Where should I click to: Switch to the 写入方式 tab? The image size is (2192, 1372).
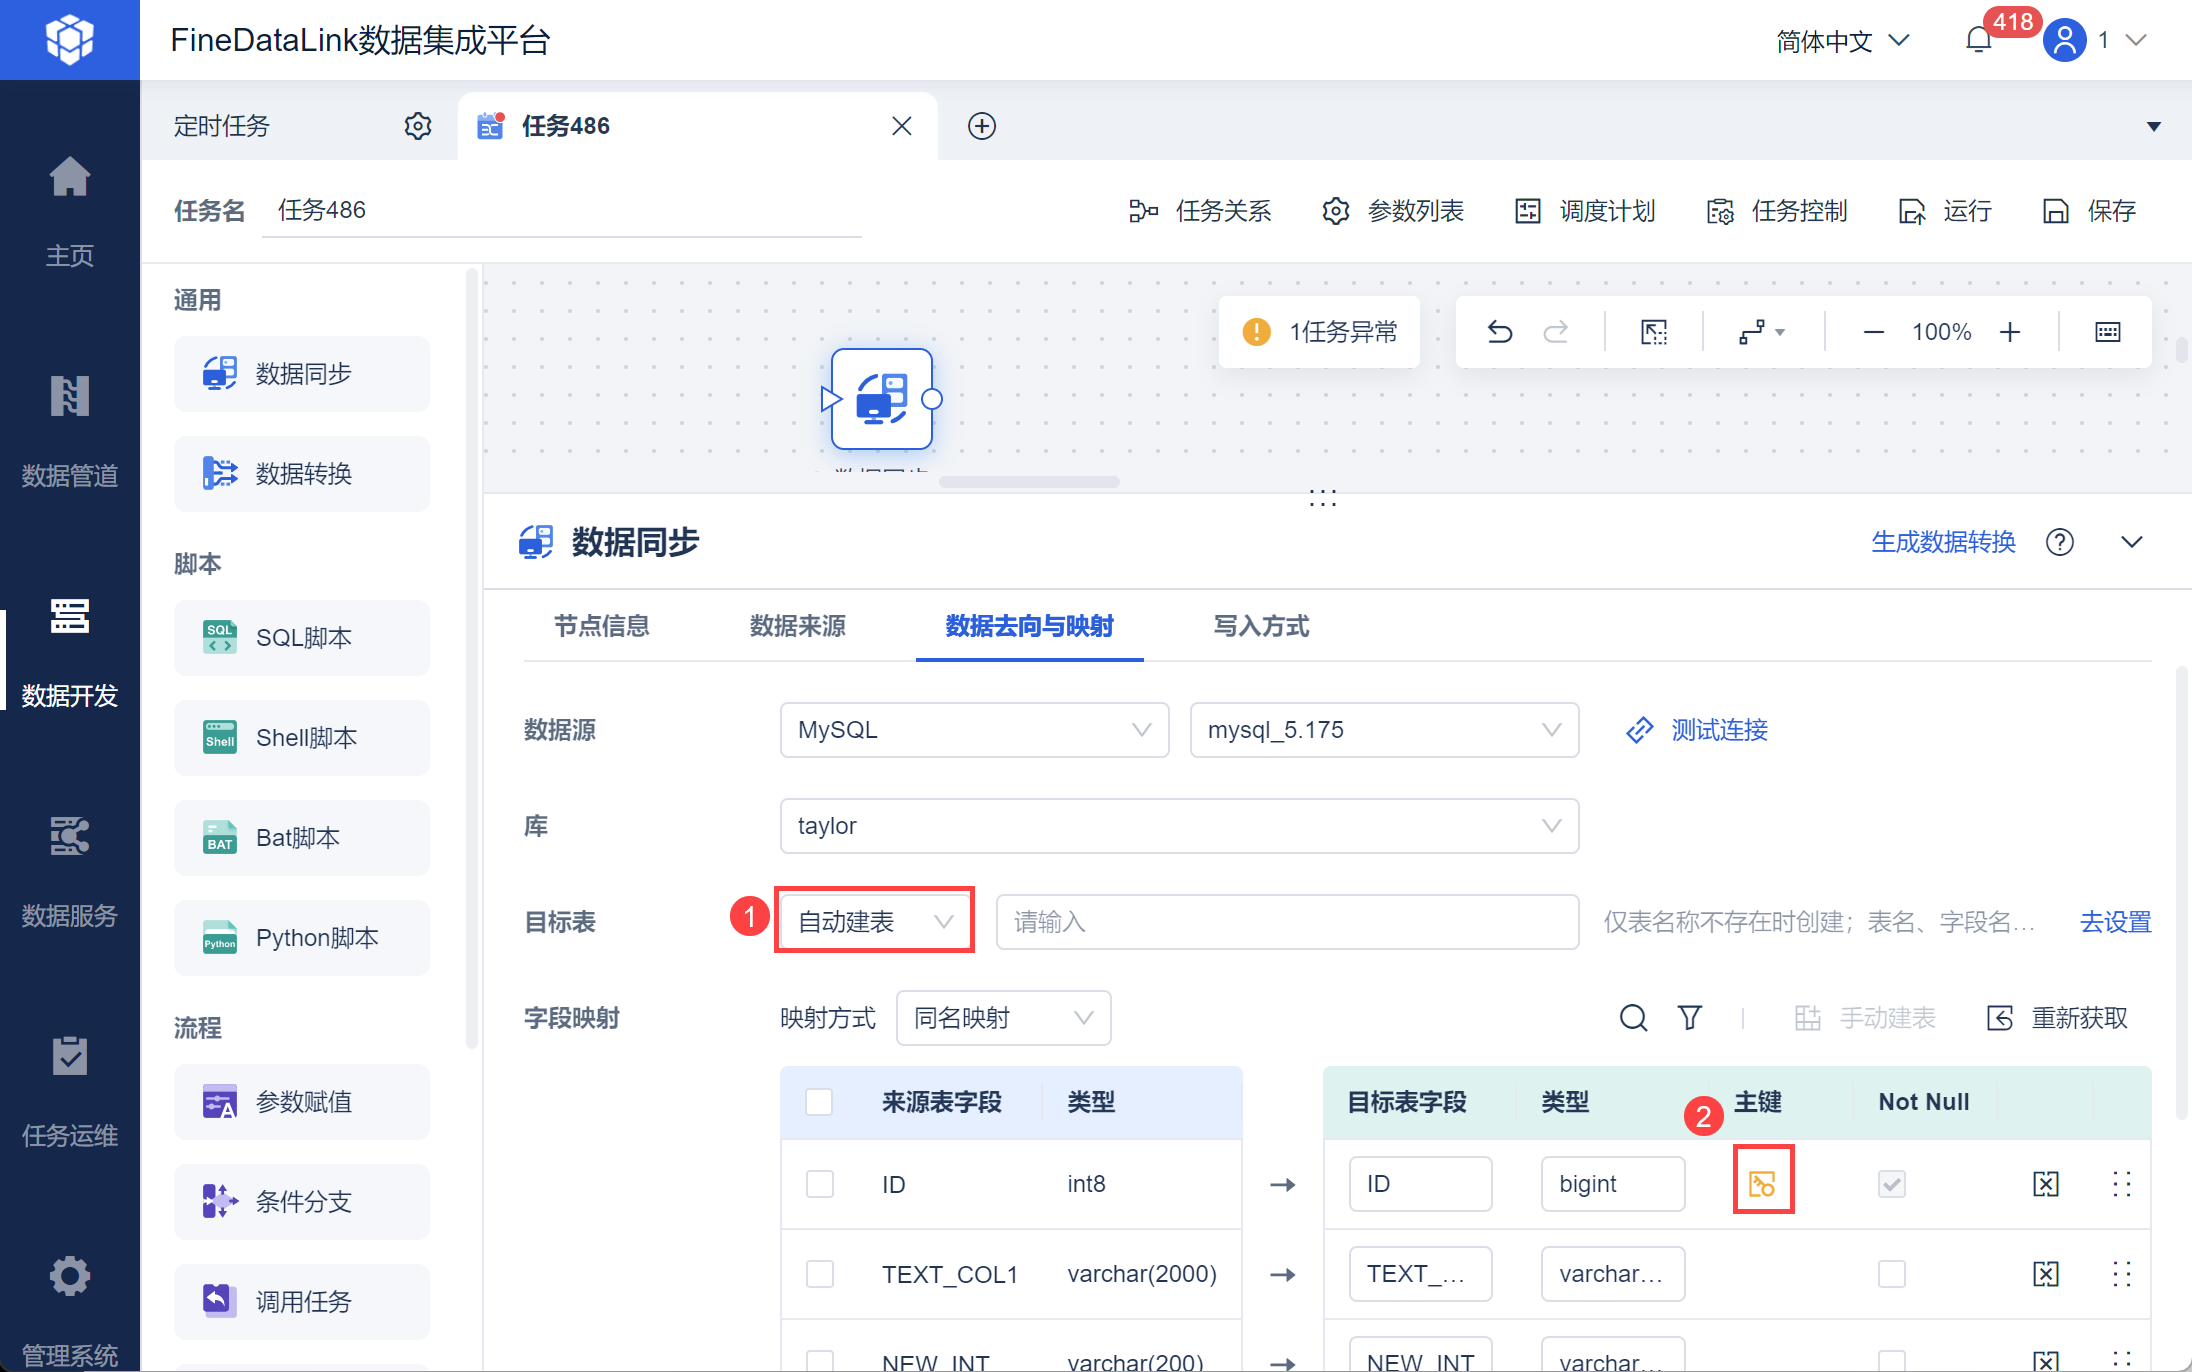coord(1260,626)
